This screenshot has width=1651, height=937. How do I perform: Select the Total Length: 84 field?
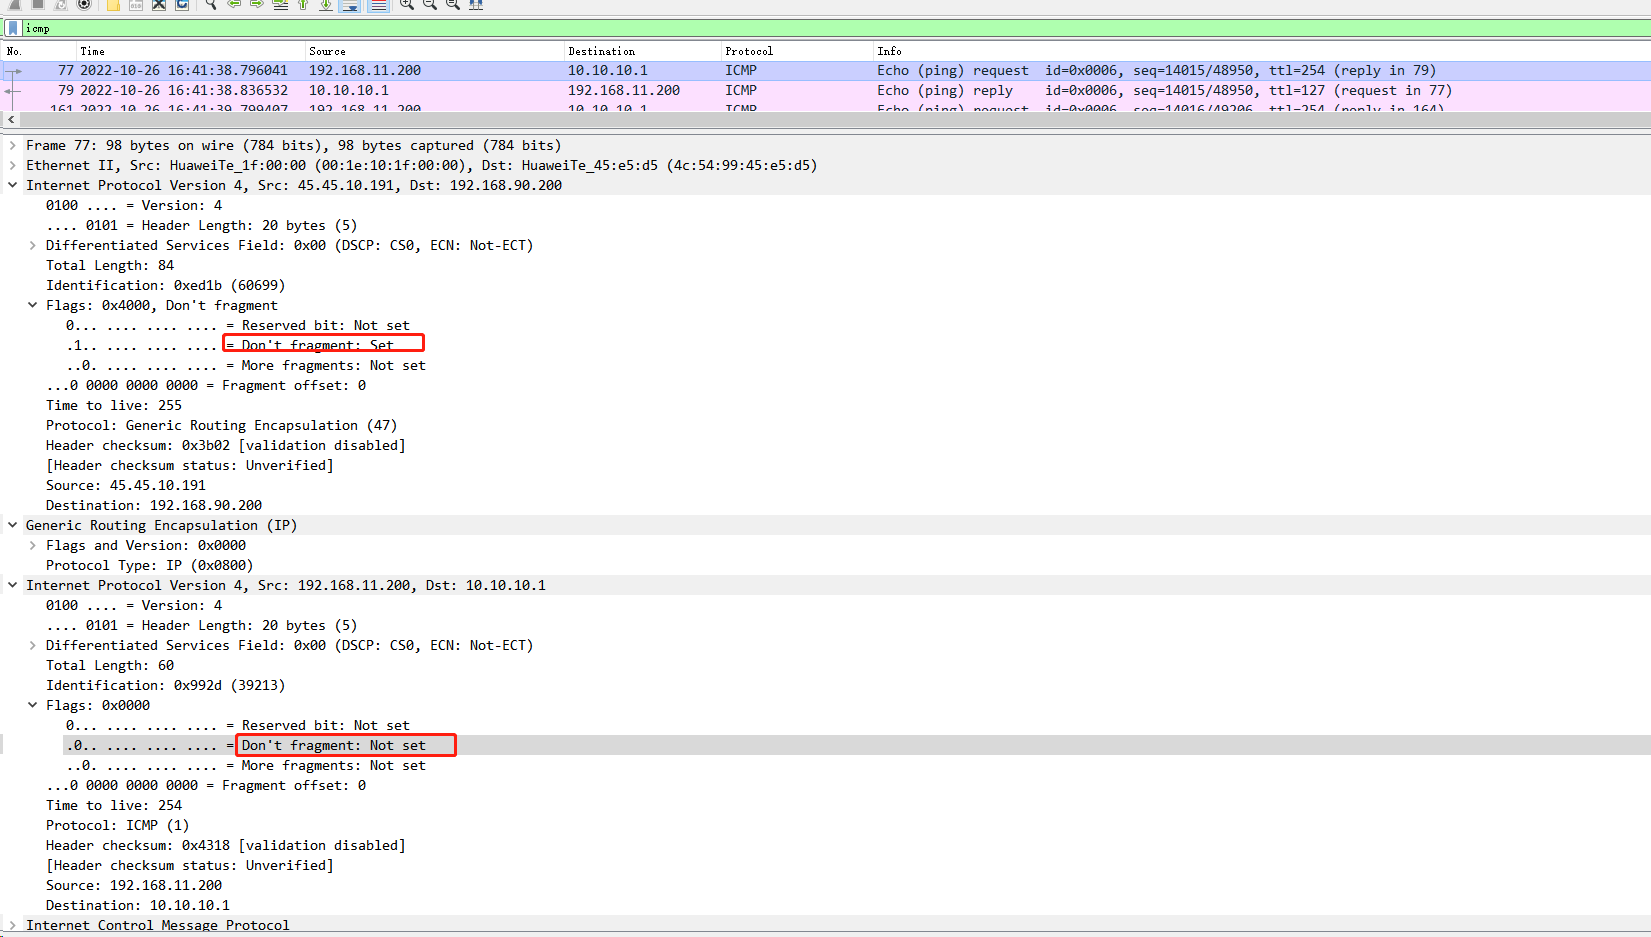click(x=110, y=265)
